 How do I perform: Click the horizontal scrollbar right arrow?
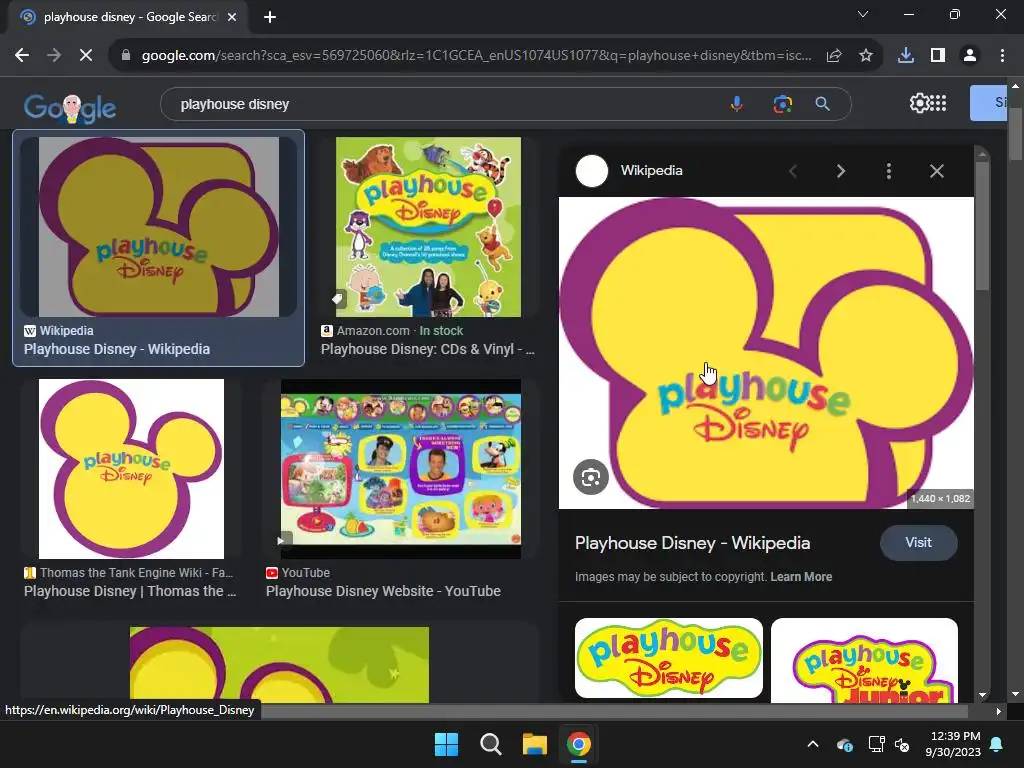click(999, 711)
